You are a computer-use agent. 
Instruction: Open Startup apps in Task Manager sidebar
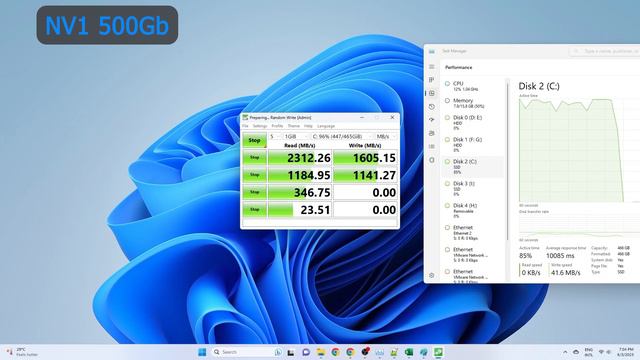(x=432, y=120)
